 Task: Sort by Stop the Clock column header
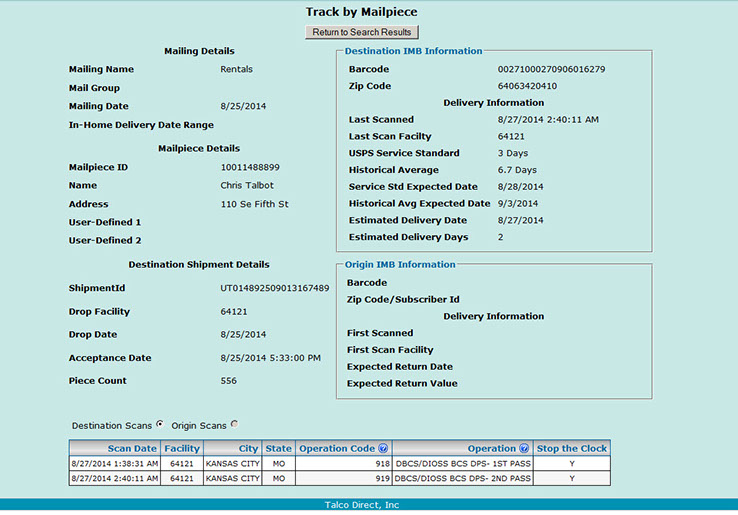point(571,448)
